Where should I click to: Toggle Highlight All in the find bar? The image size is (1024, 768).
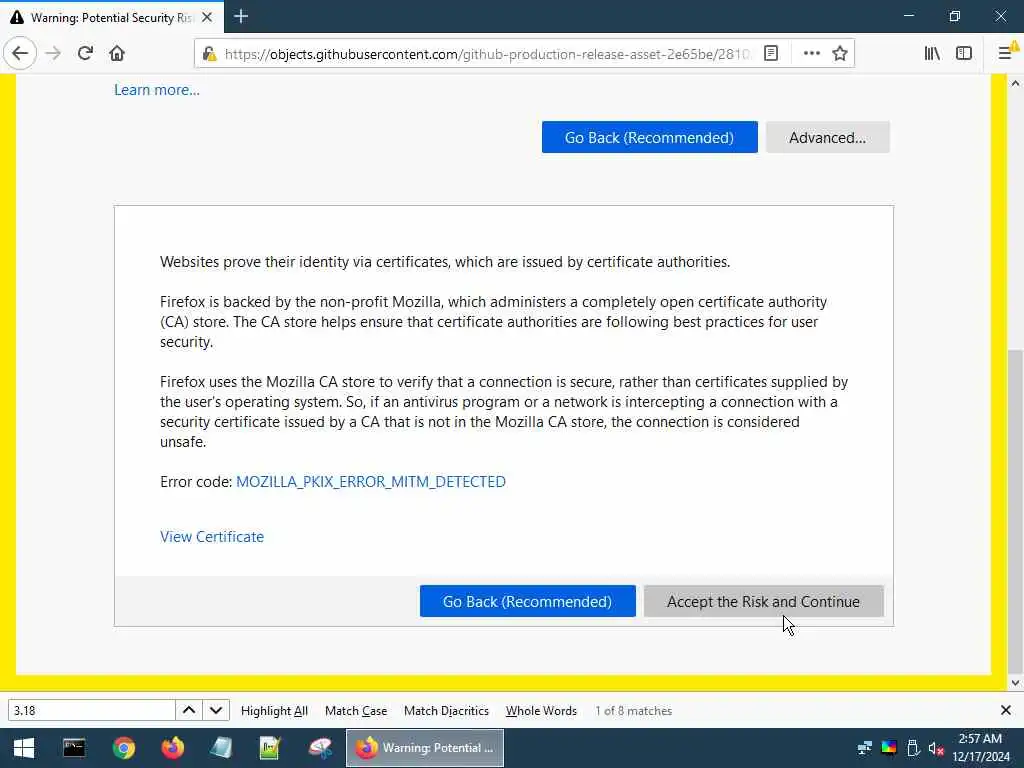274,711
